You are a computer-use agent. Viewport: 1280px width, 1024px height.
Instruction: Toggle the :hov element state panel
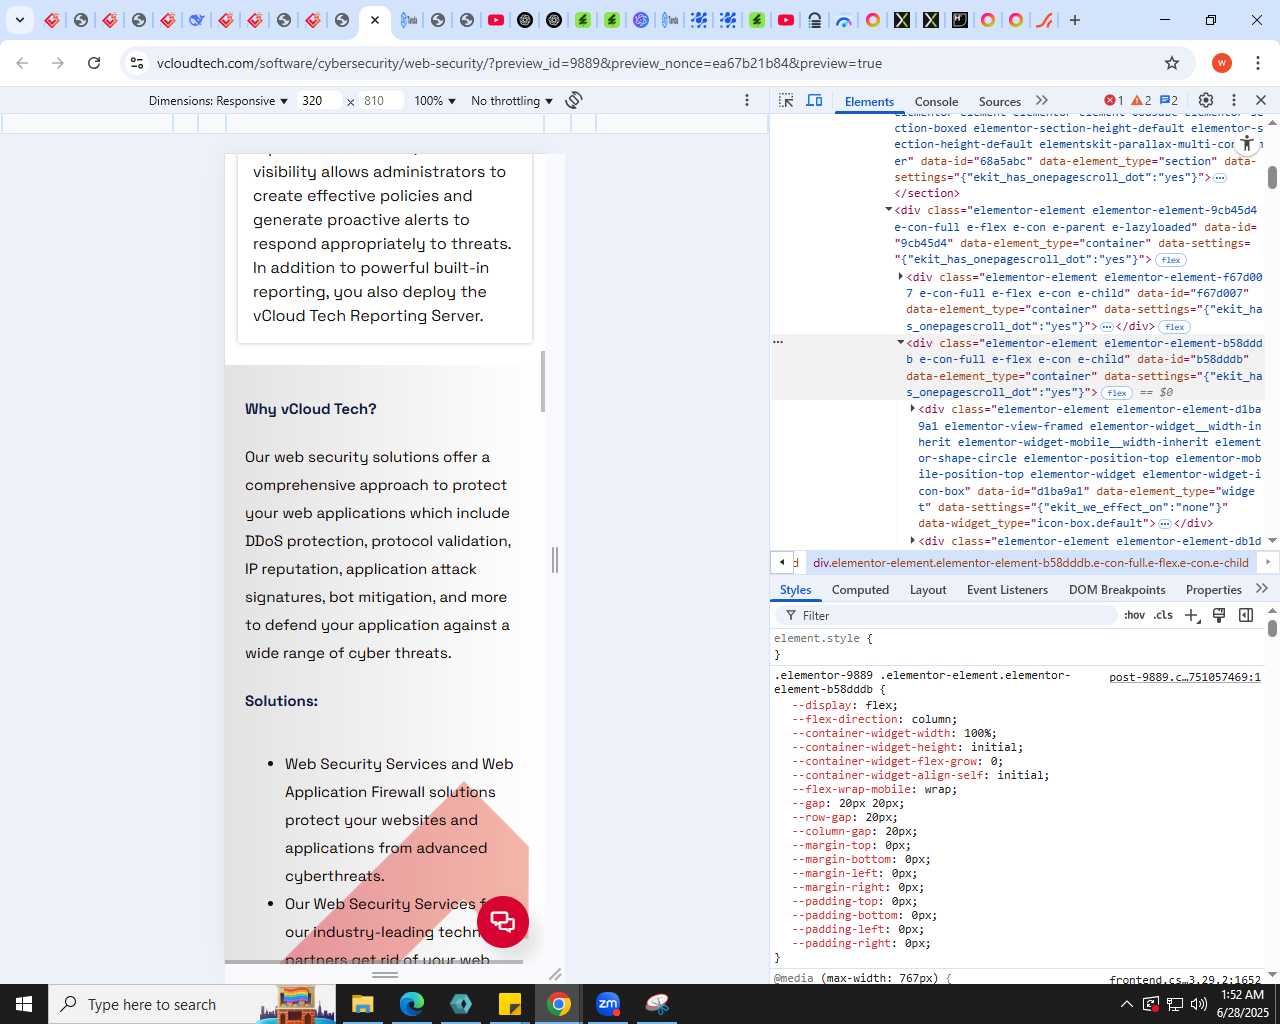click(x=1134, y=616)
